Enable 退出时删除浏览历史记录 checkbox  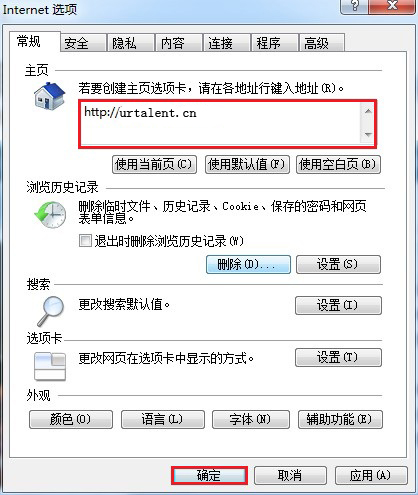click(x=85, y=240)
